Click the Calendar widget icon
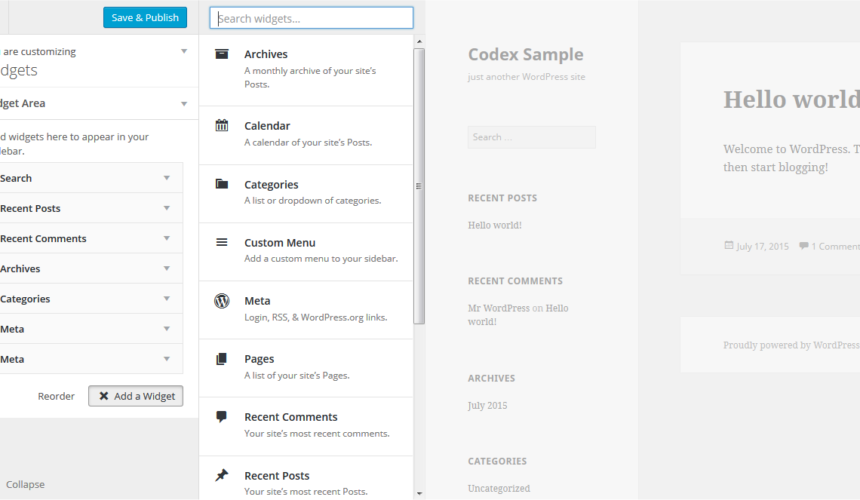The height and width of the screenshot is (500, 860). 222,125
